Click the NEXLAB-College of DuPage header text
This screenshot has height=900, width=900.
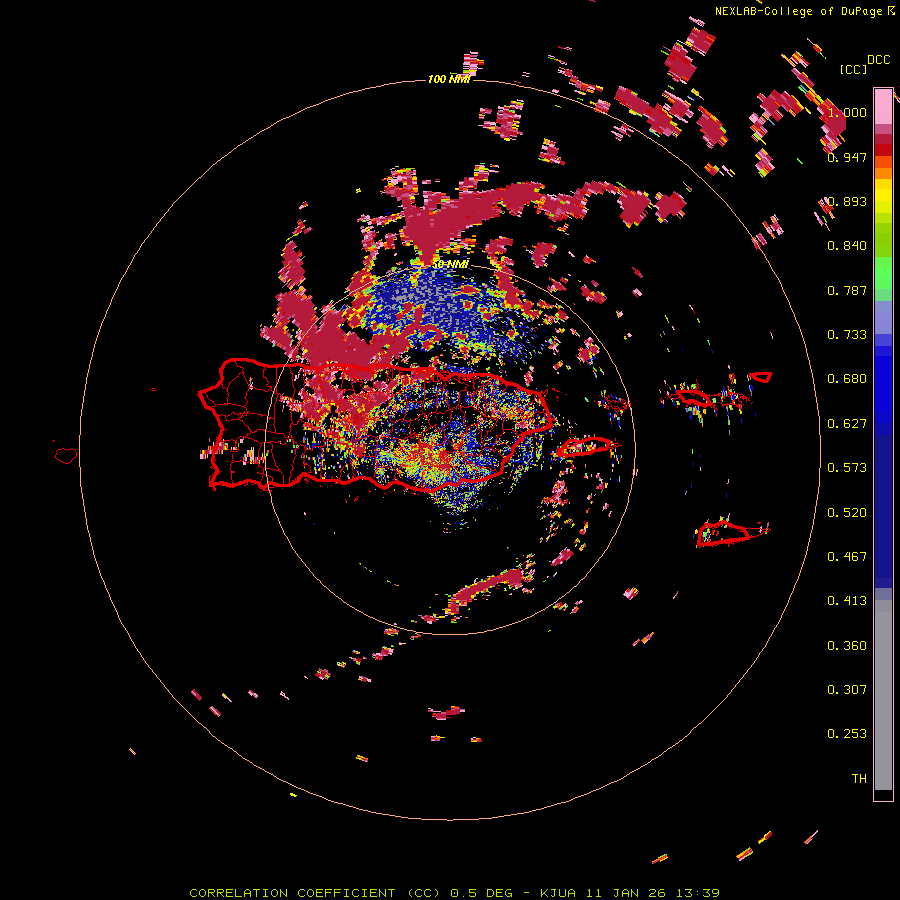(x=798, y=11)
